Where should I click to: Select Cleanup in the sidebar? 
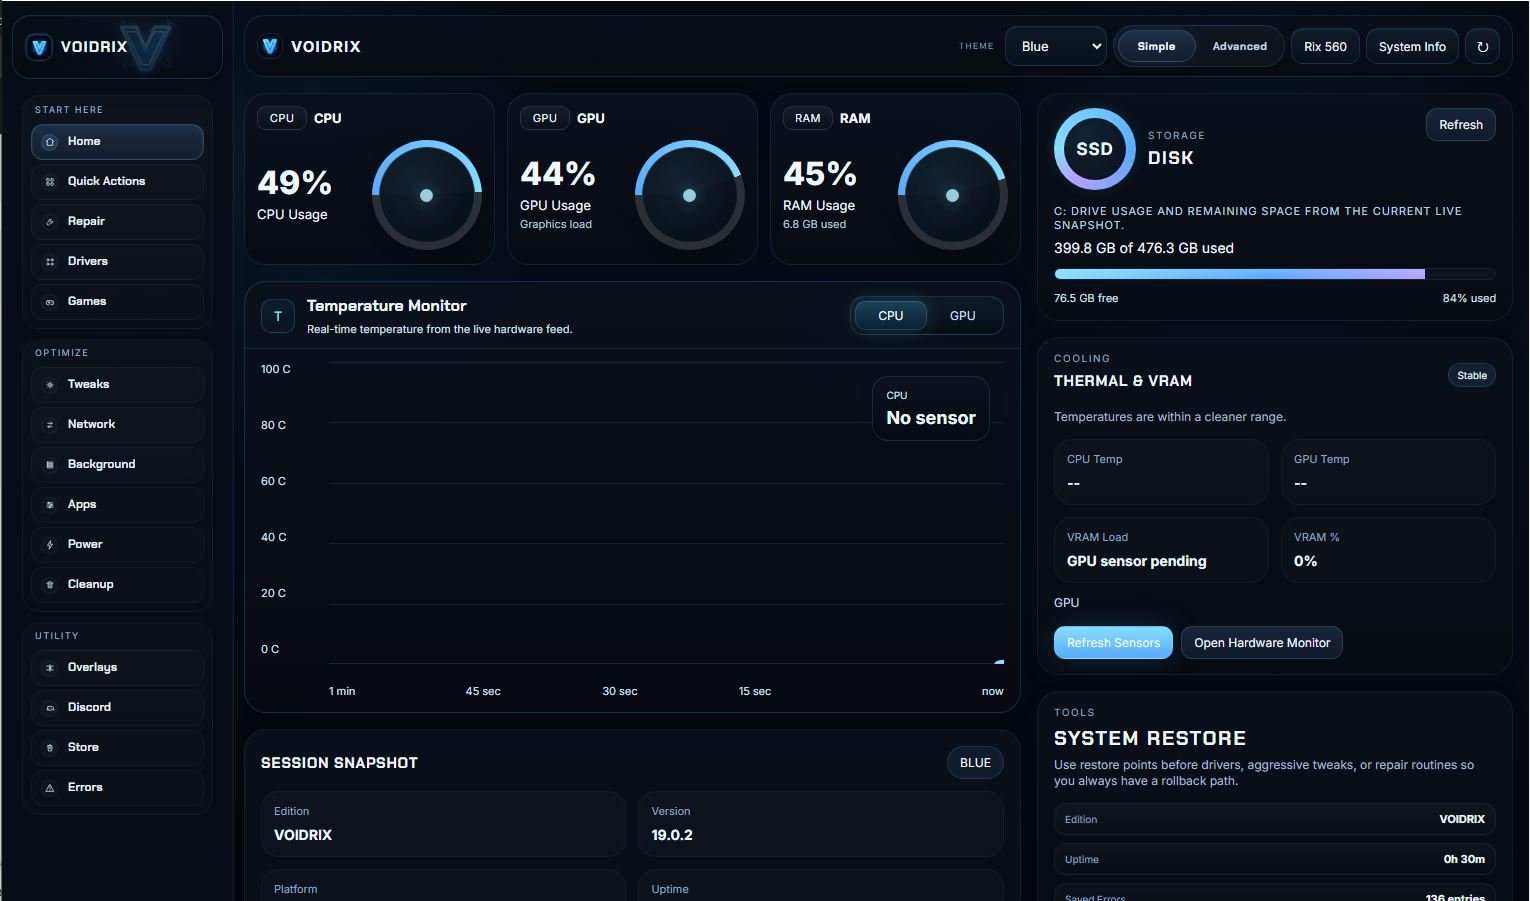tap(117, 585)
